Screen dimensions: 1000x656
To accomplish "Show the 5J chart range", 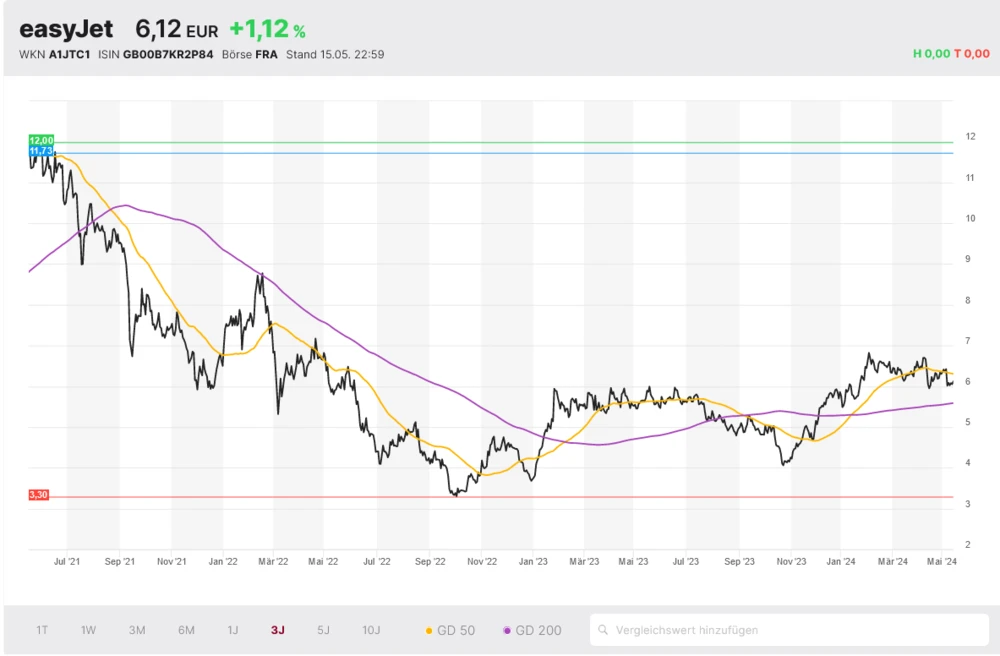I will tap(323, 630).
